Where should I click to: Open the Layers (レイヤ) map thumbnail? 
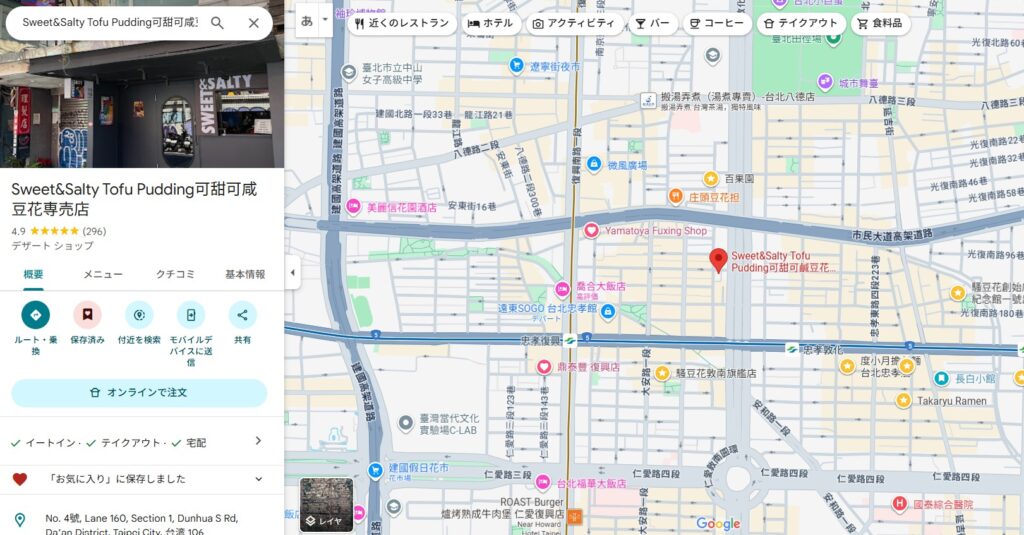pyautogui.click(x=326, y=504)
